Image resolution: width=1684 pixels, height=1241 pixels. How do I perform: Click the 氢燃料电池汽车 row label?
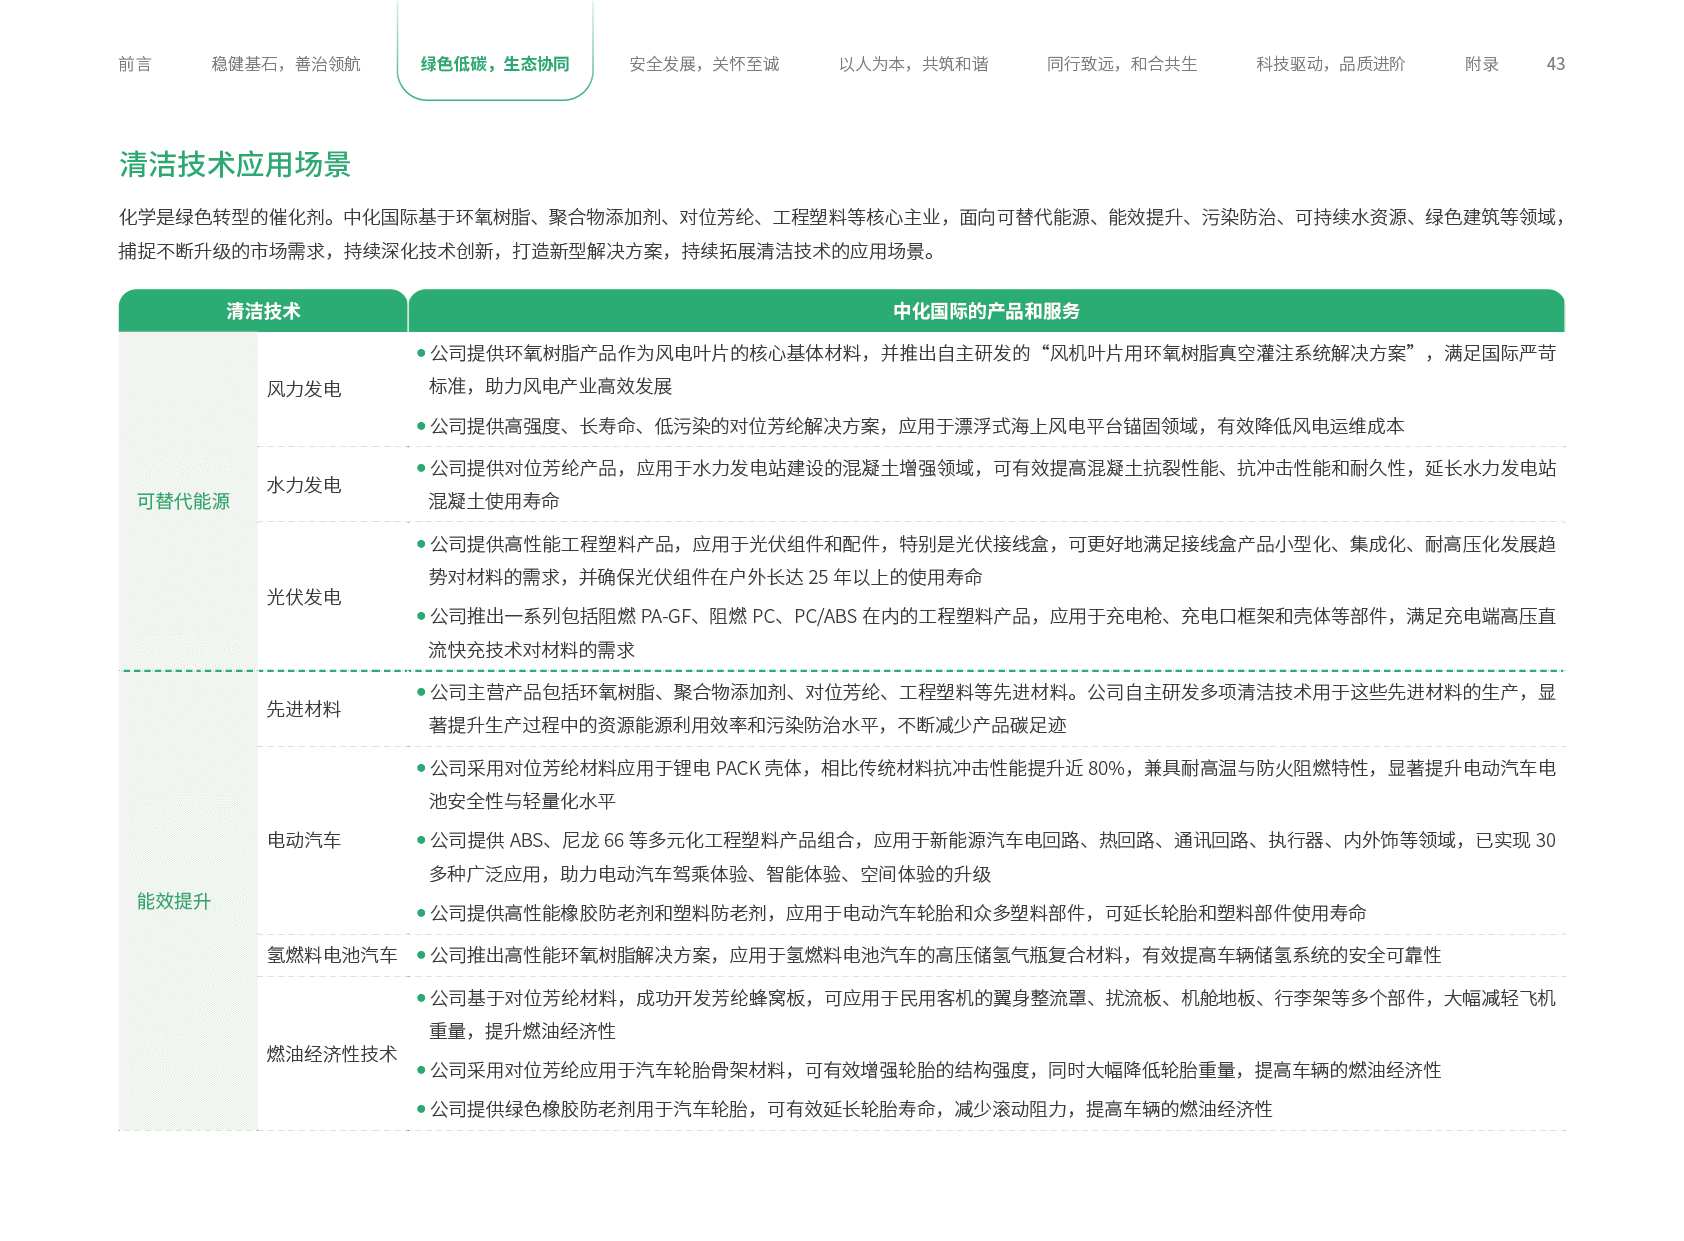(332, 955)
